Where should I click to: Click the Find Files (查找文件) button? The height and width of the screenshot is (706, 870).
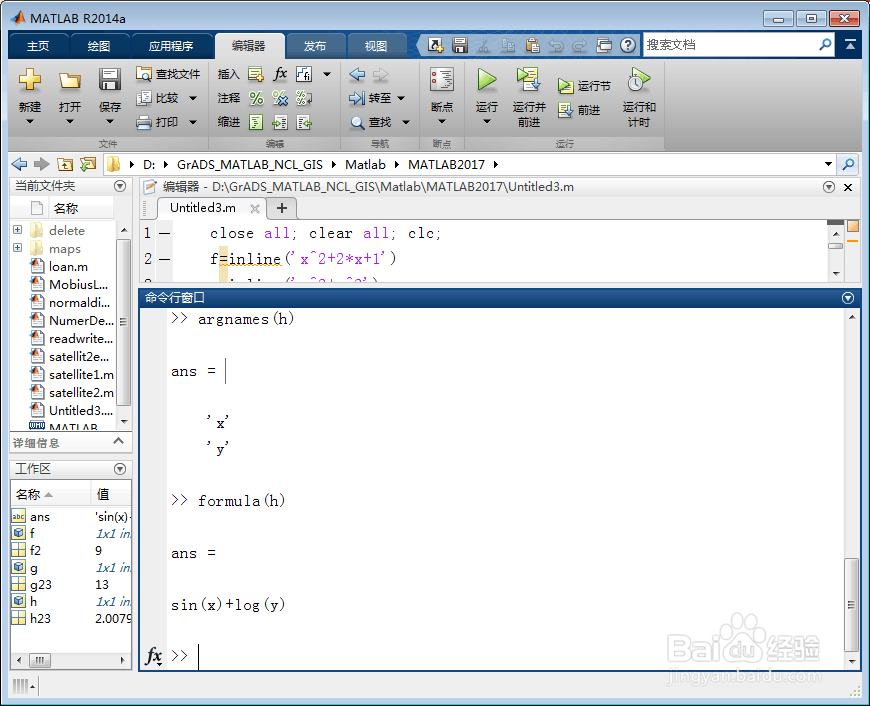pyautogui.click(x=168, y=74)
